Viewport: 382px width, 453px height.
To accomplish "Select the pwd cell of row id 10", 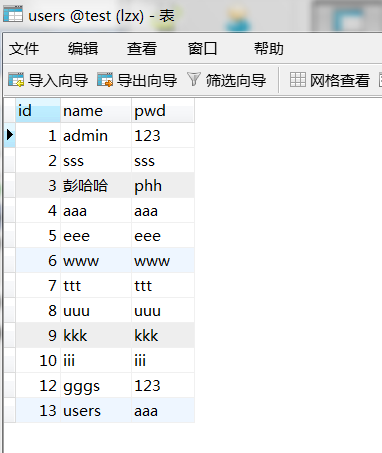I will 163,360.
